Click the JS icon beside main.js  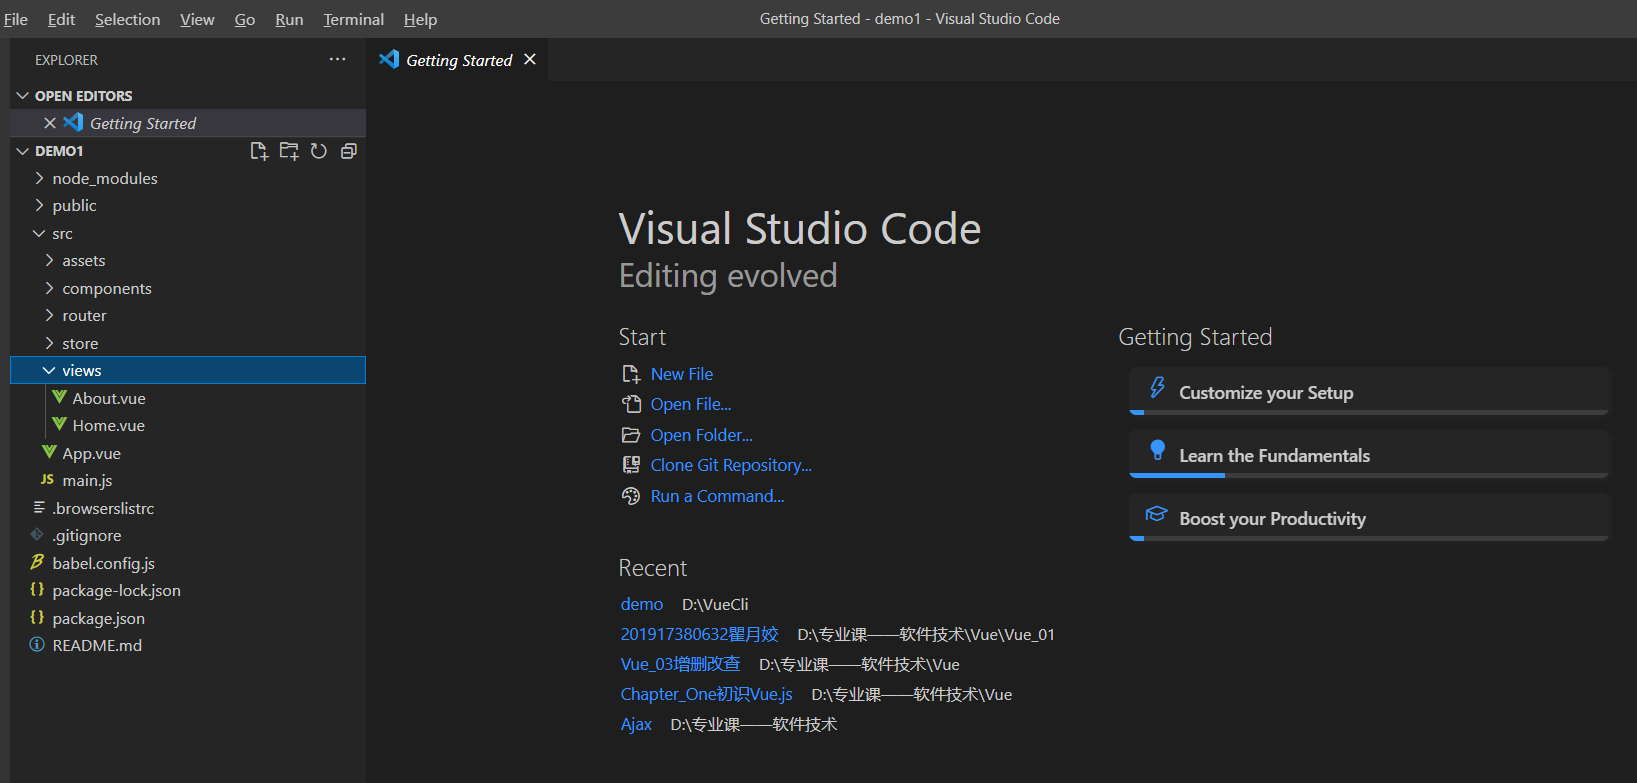pos(47,479)
